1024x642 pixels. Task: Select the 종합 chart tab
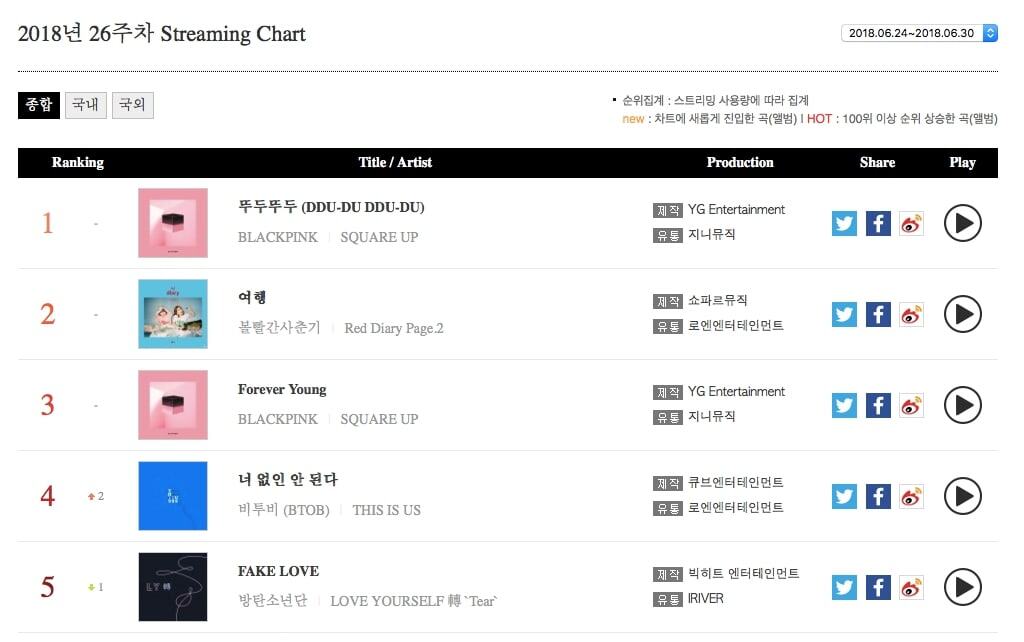coord(39,105)
